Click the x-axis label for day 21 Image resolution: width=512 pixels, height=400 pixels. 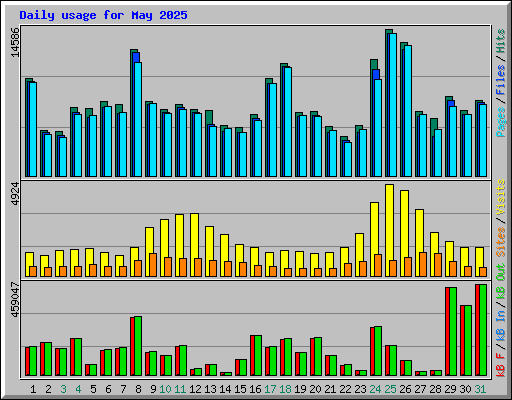click(330, 389)
